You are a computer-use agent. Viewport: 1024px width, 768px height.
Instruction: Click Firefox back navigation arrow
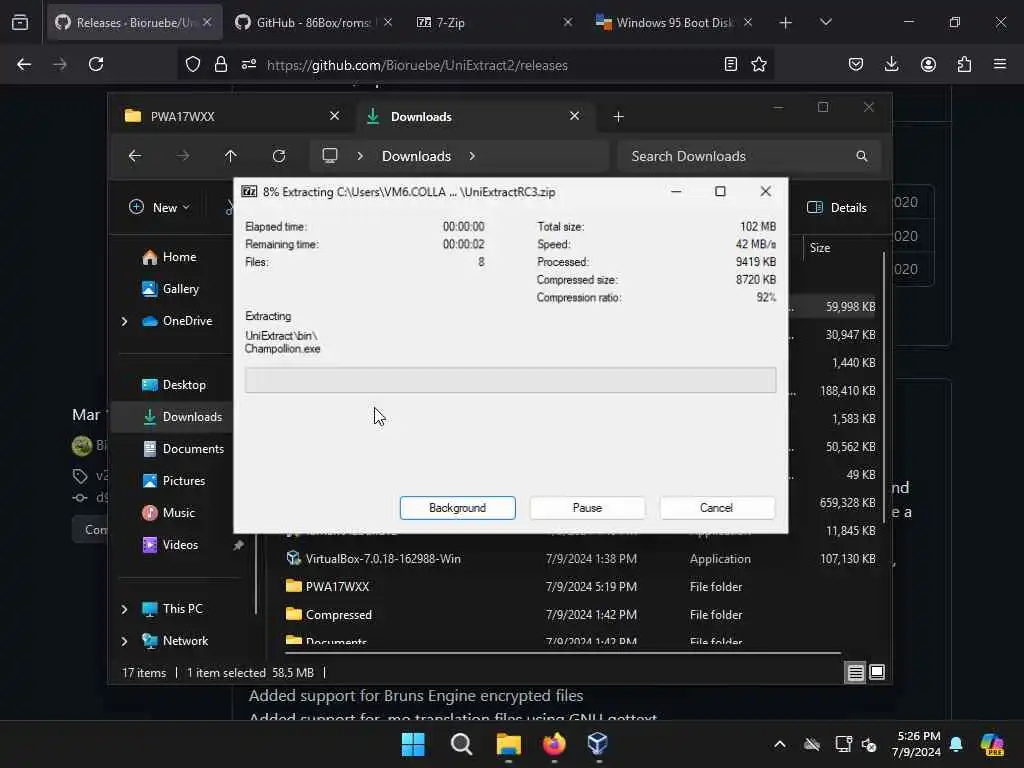[x=24, y=64]
